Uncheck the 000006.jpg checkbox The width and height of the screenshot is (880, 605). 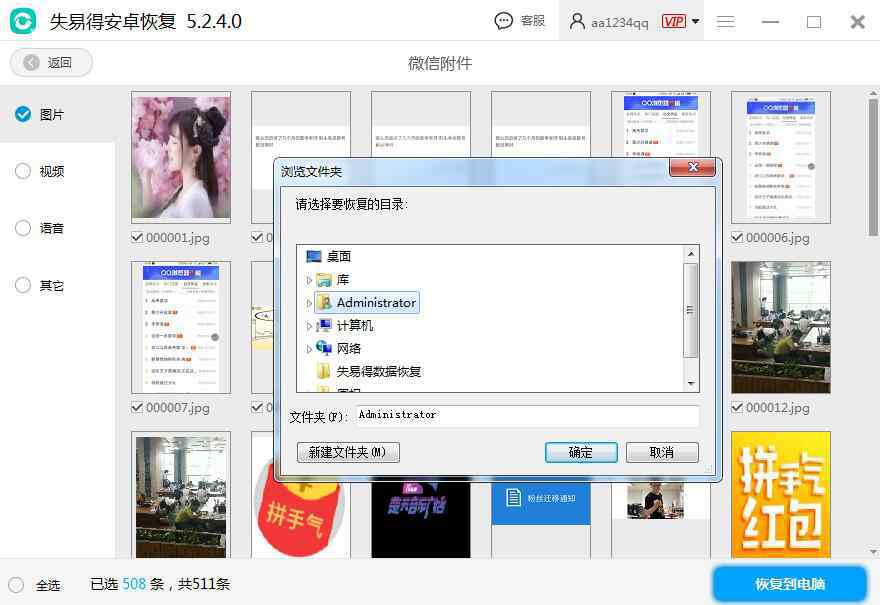pyautogui.click(x=737, y=238)
